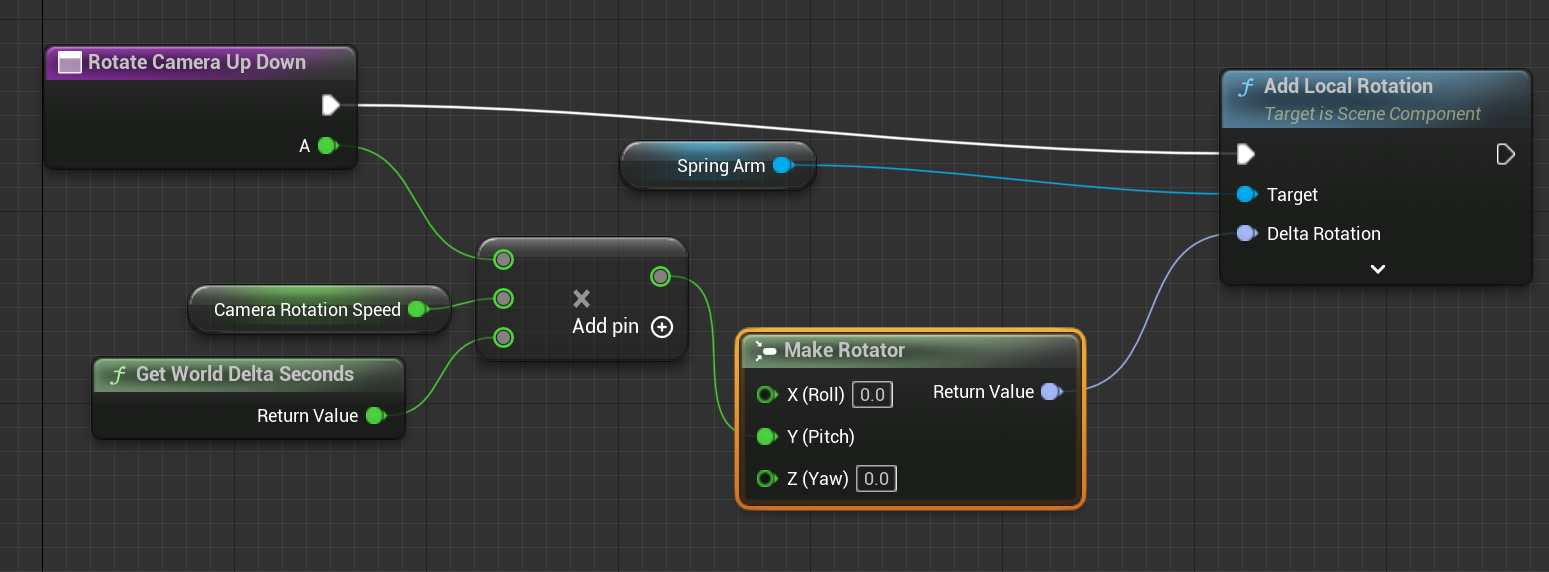Click the Delta Rotation input pin
1549x572 pixels.
pyautogui.click(x=1246, y=234)
